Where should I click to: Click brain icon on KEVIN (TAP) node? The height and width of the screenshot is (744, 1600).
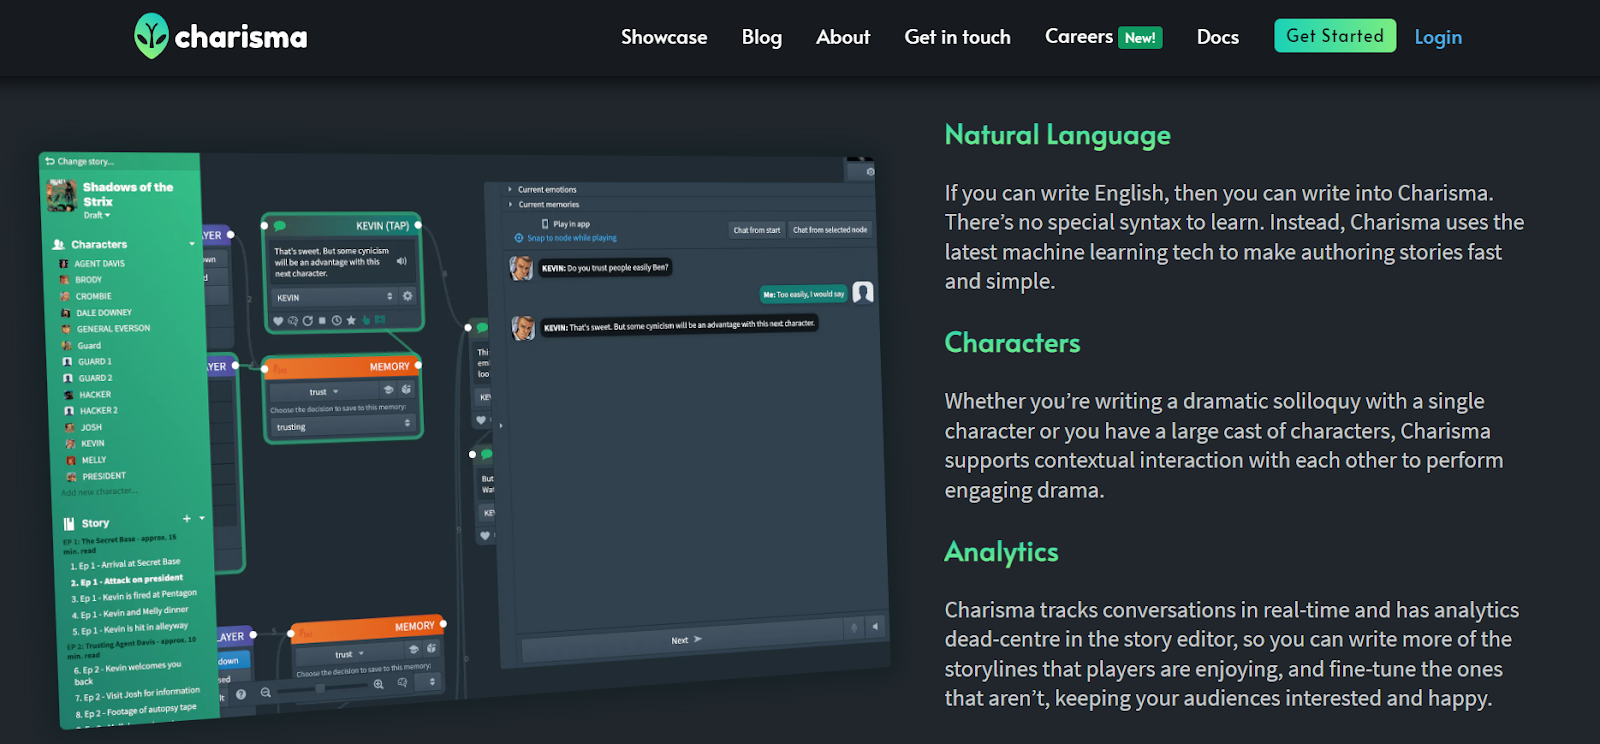pyautogui.click(x=293, y=321)
